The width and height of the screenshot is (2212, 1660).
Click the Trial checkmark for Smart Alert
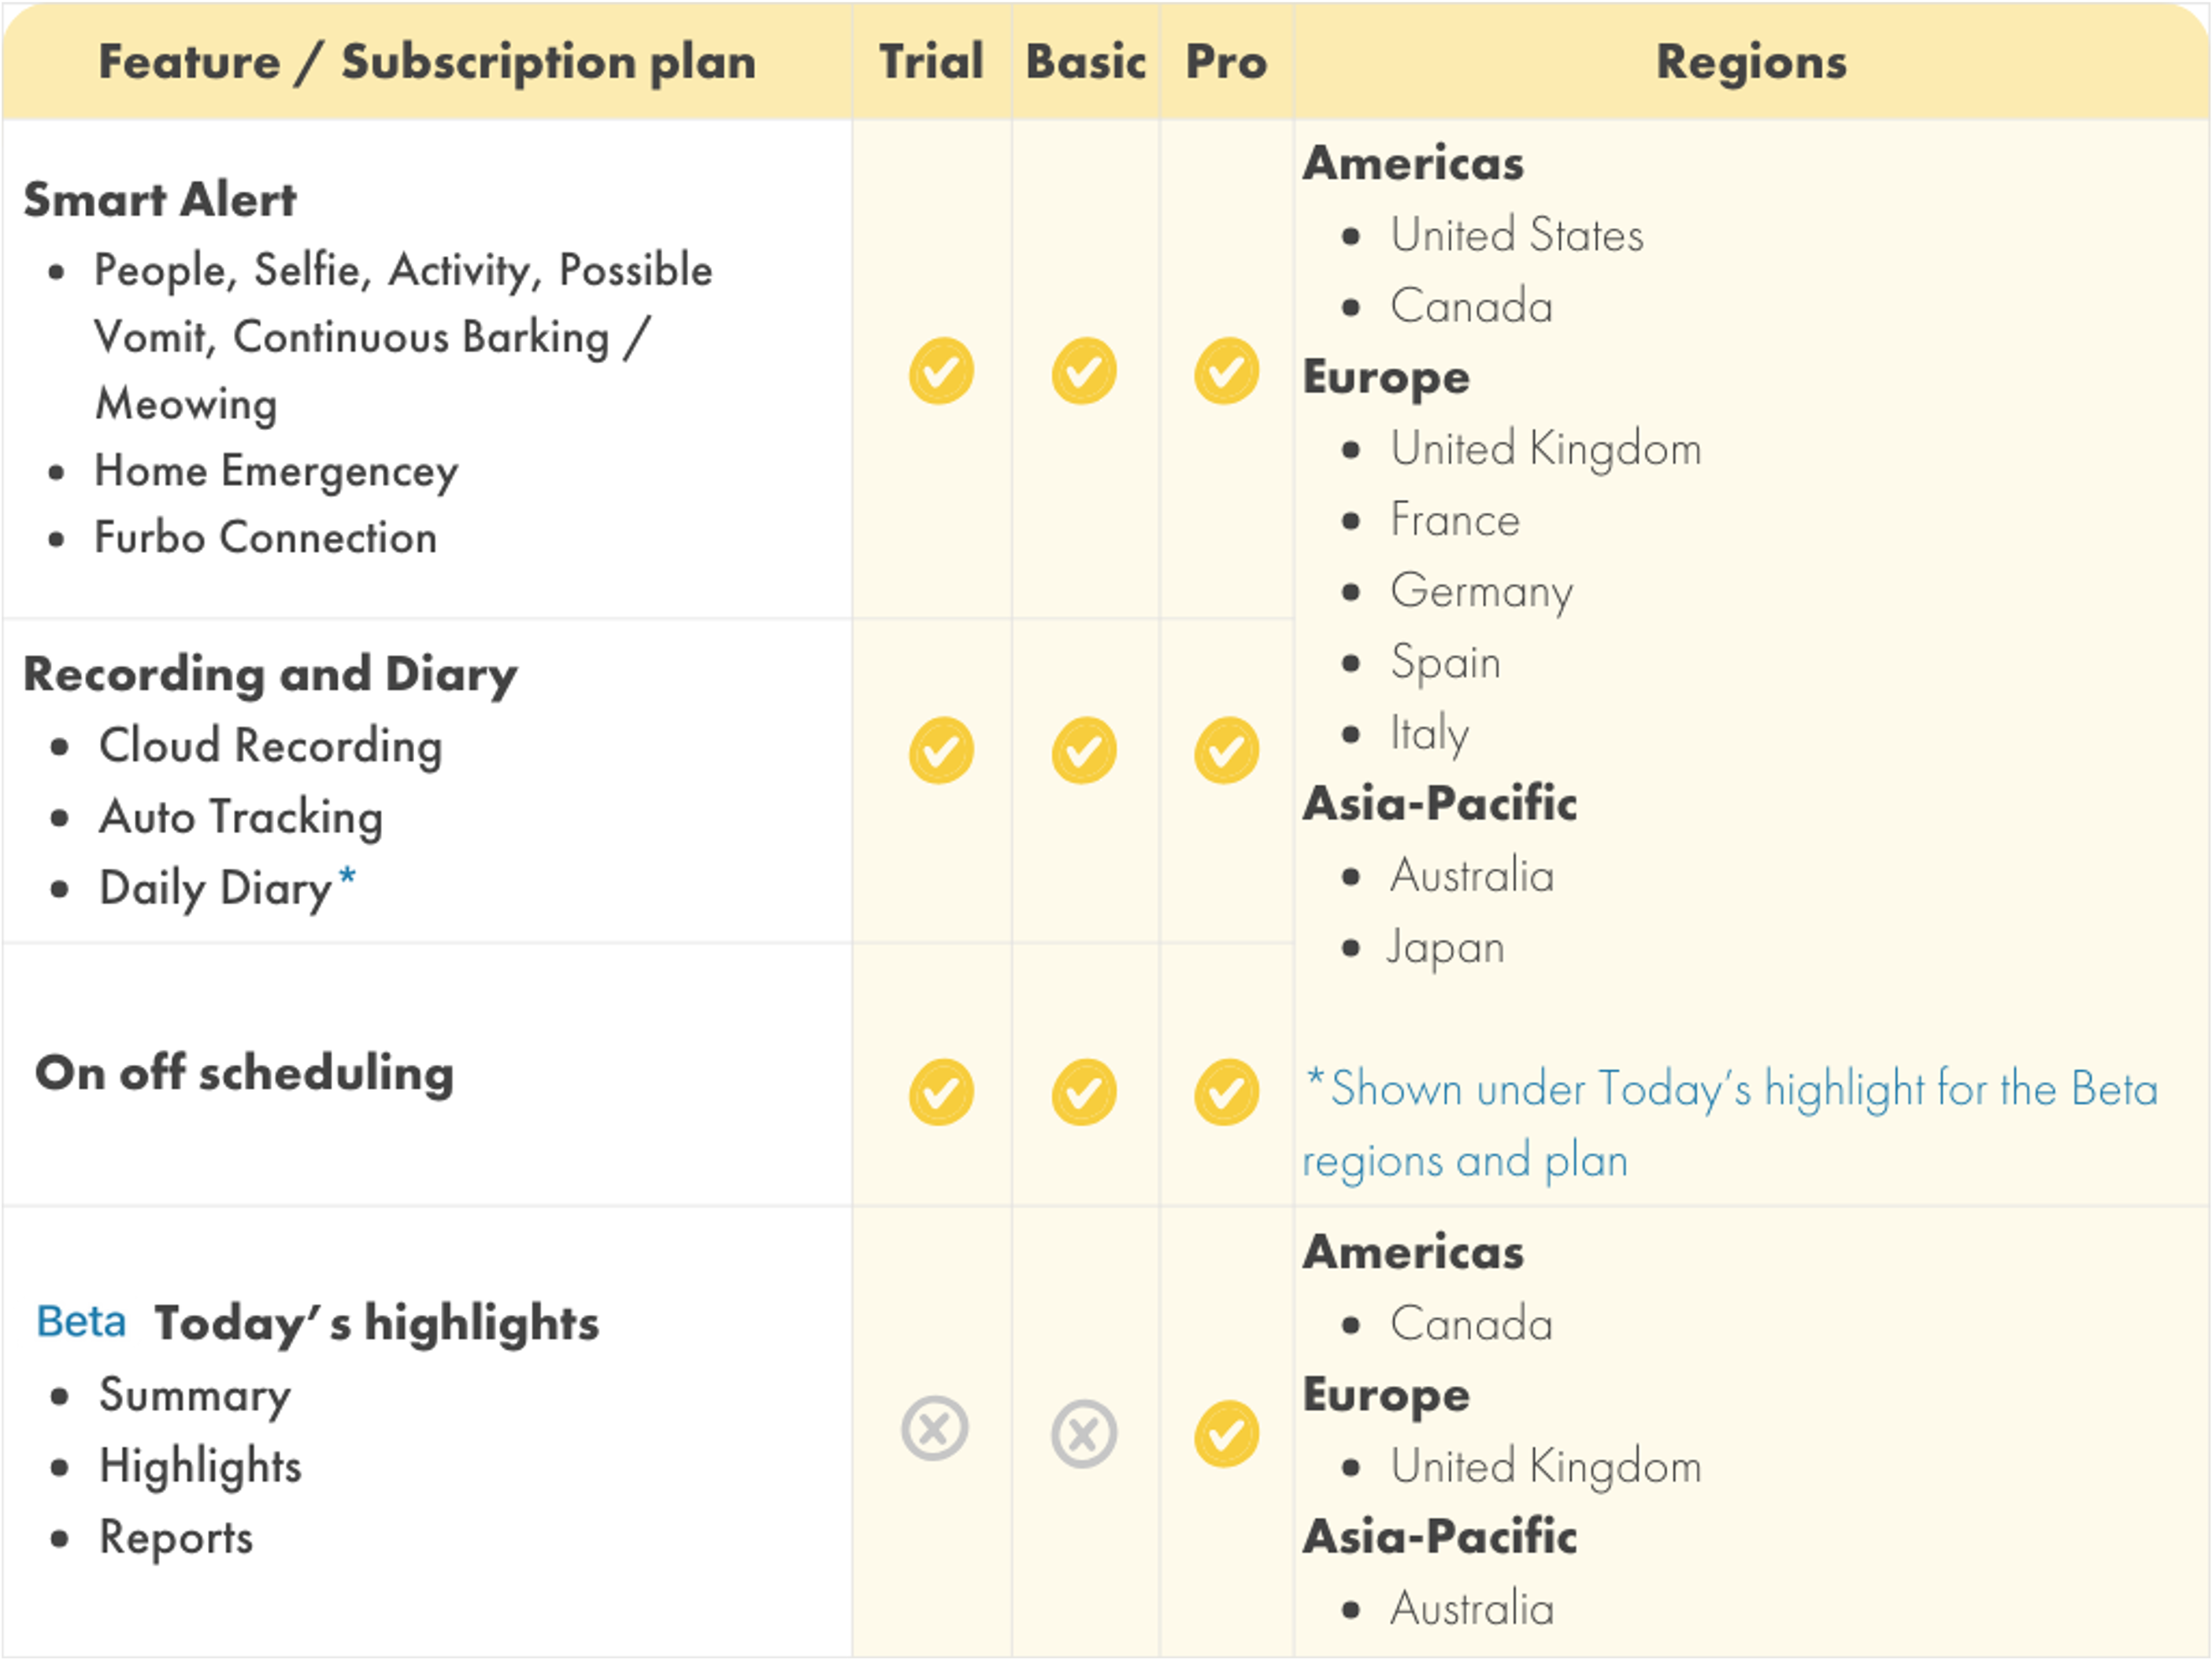coord(941,371)
